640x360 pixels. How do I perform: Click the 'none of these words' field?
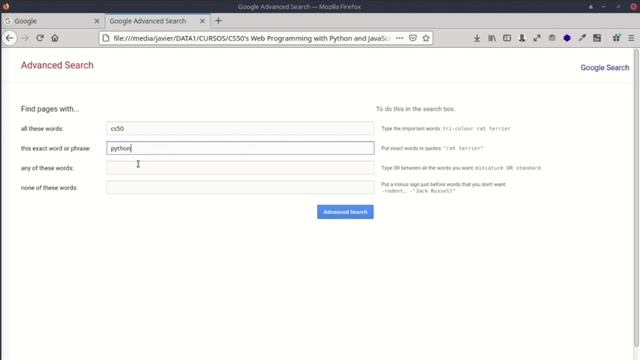[x=240, y=187]
